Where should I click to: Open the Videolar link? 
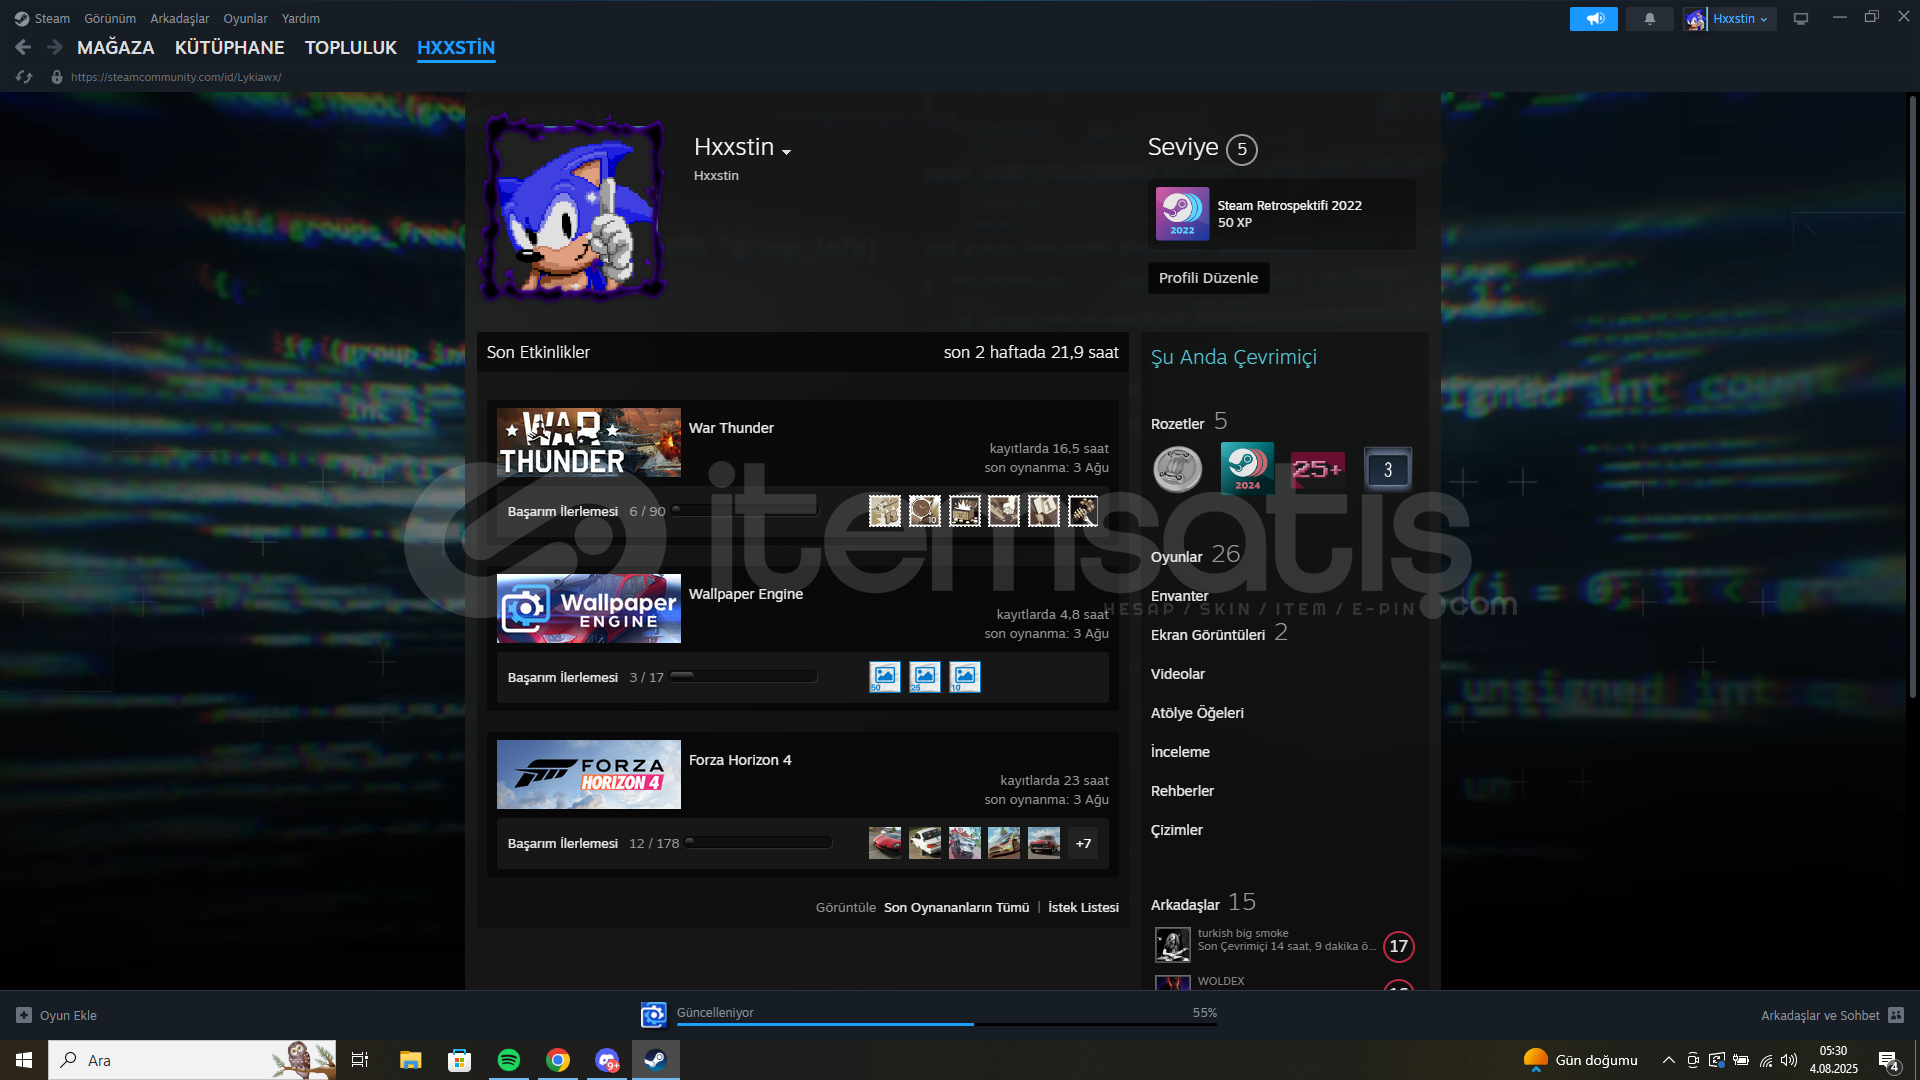point(1178,674)
